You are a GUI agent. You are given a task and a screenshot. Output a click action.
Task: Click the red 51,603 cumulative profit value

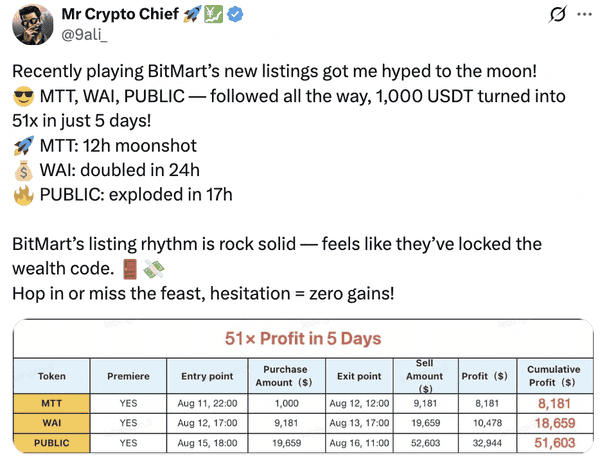click(553, 441)
